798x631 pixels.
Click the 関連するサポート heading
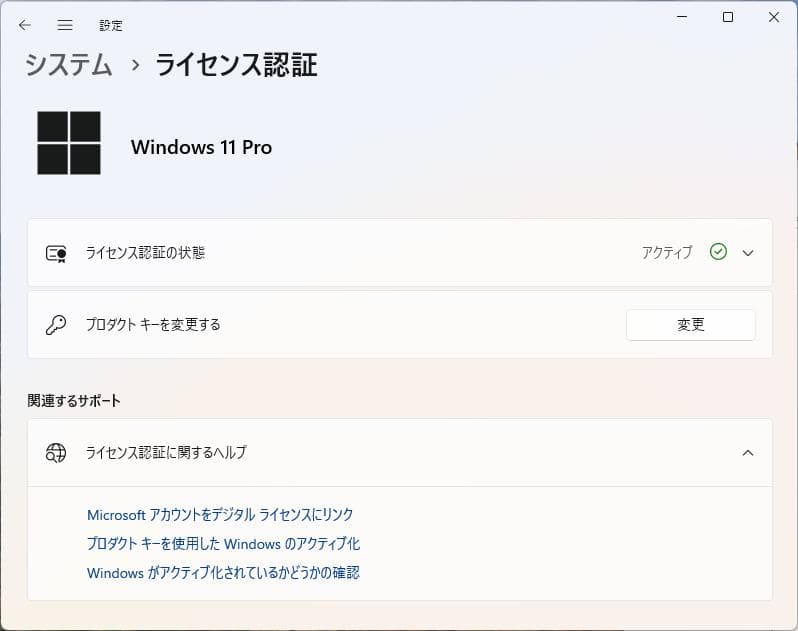tap(74, 400)
